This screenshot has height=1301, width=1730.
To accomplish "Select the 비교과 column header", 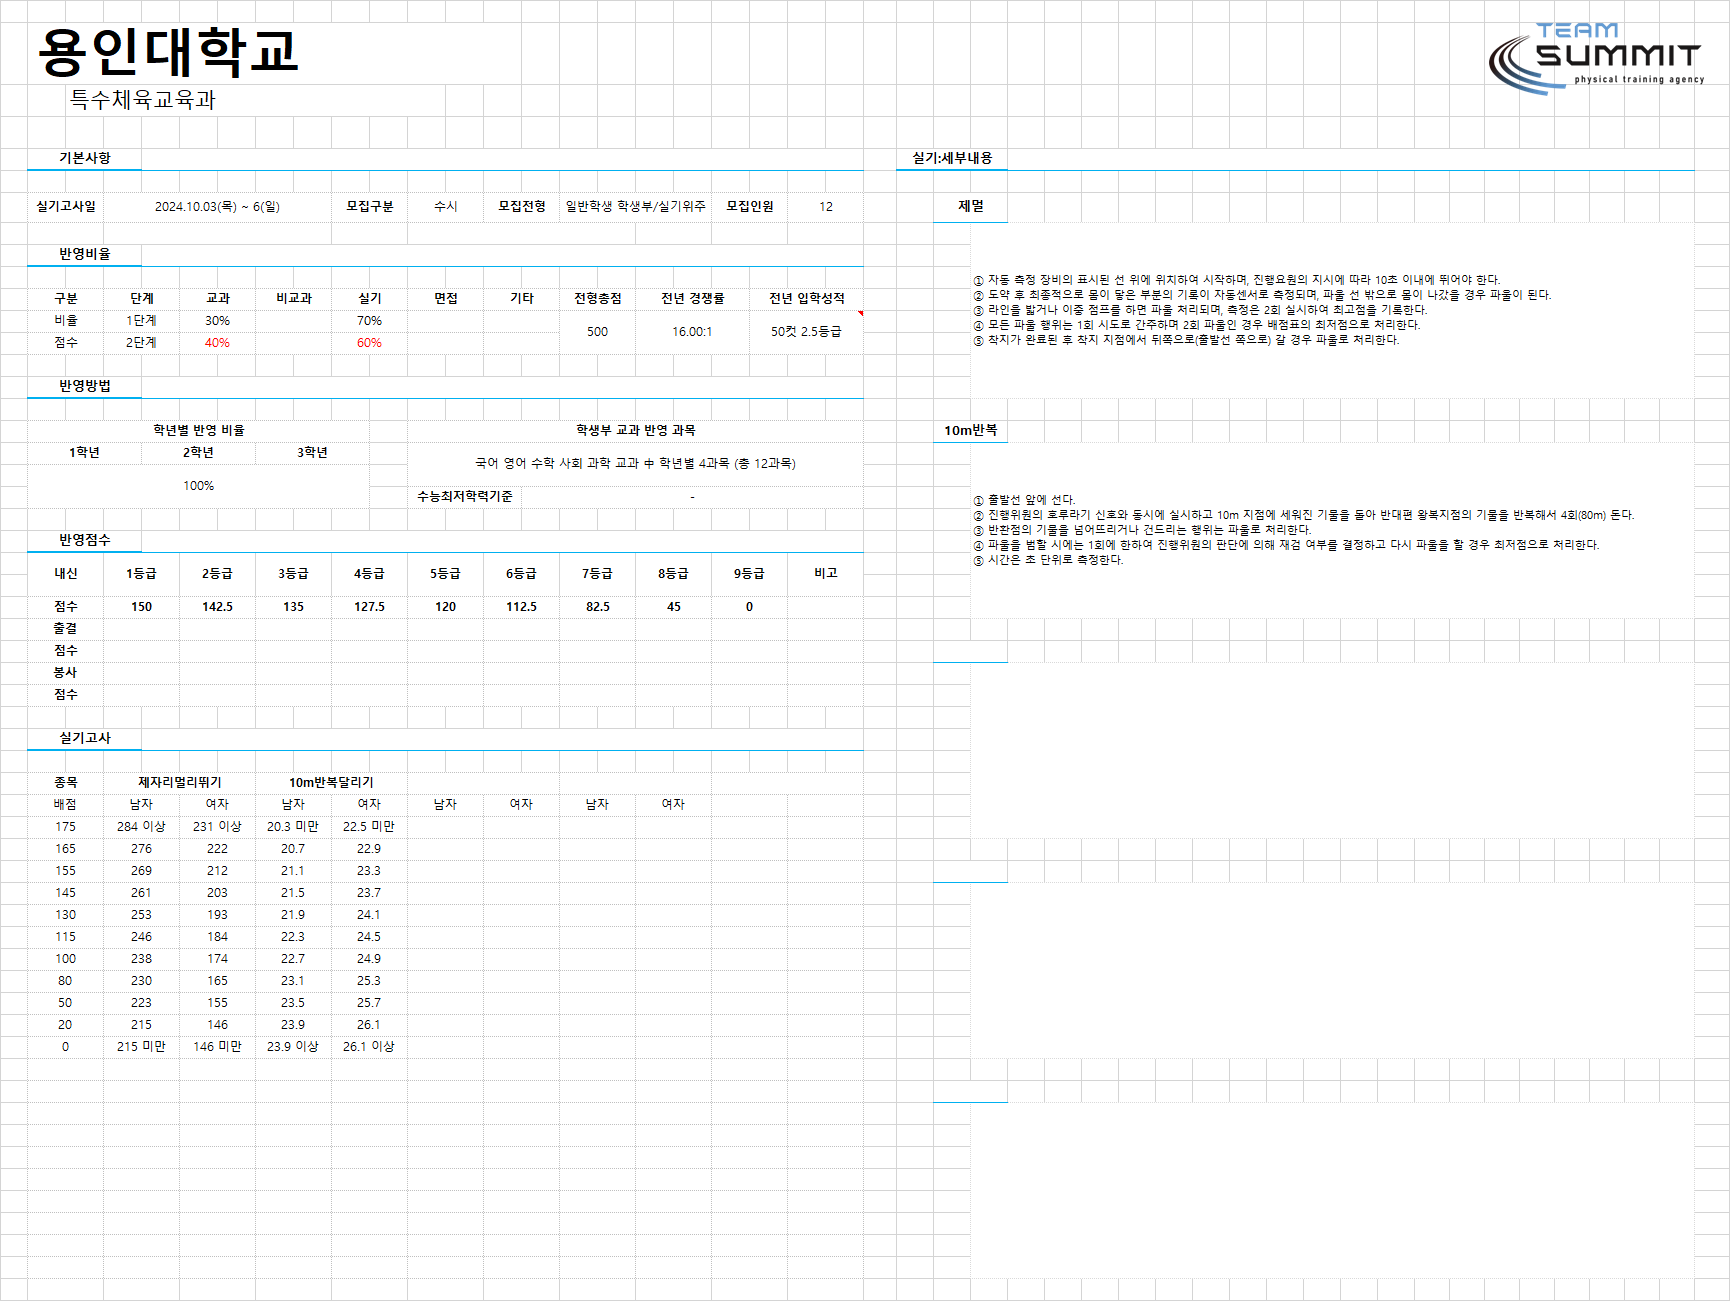I will click(294, 298).
